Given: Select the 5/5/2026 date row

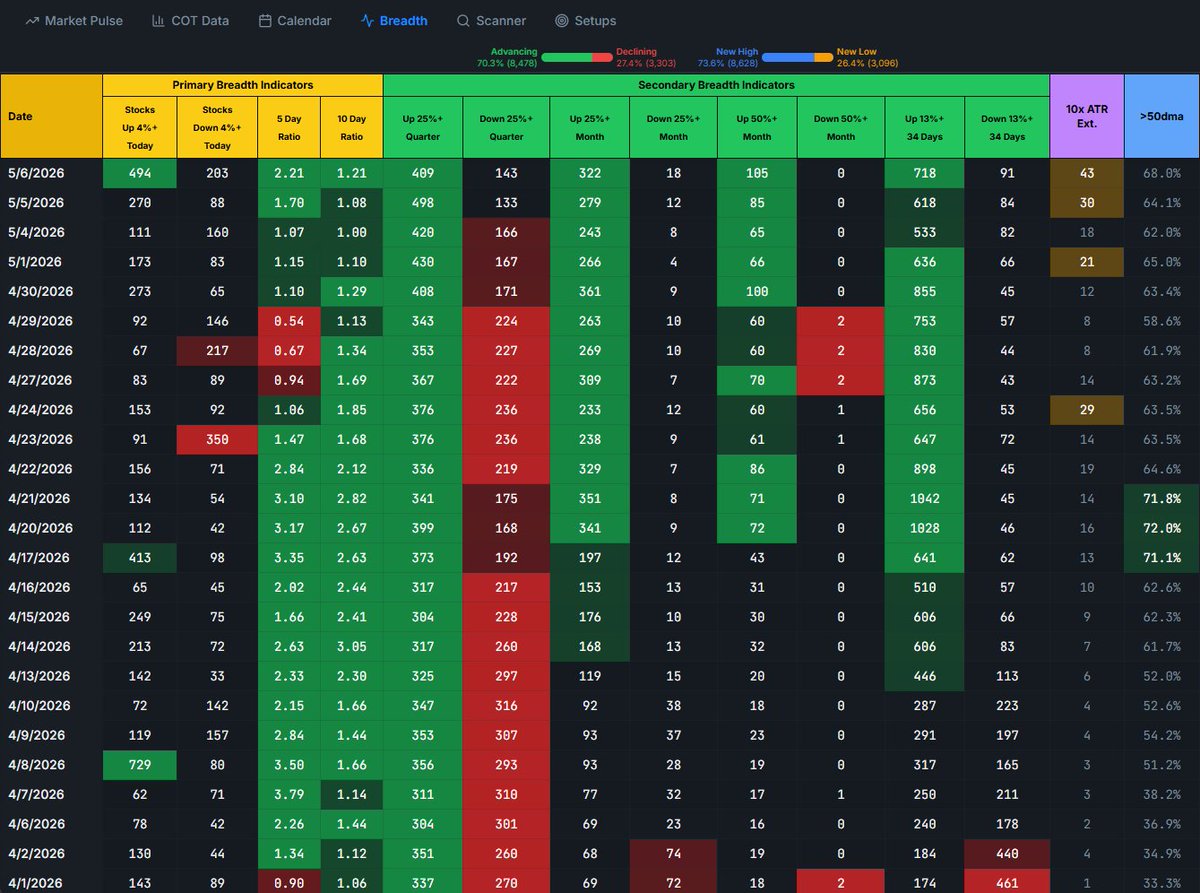Looking at the screenshot, I should point(600,202).
